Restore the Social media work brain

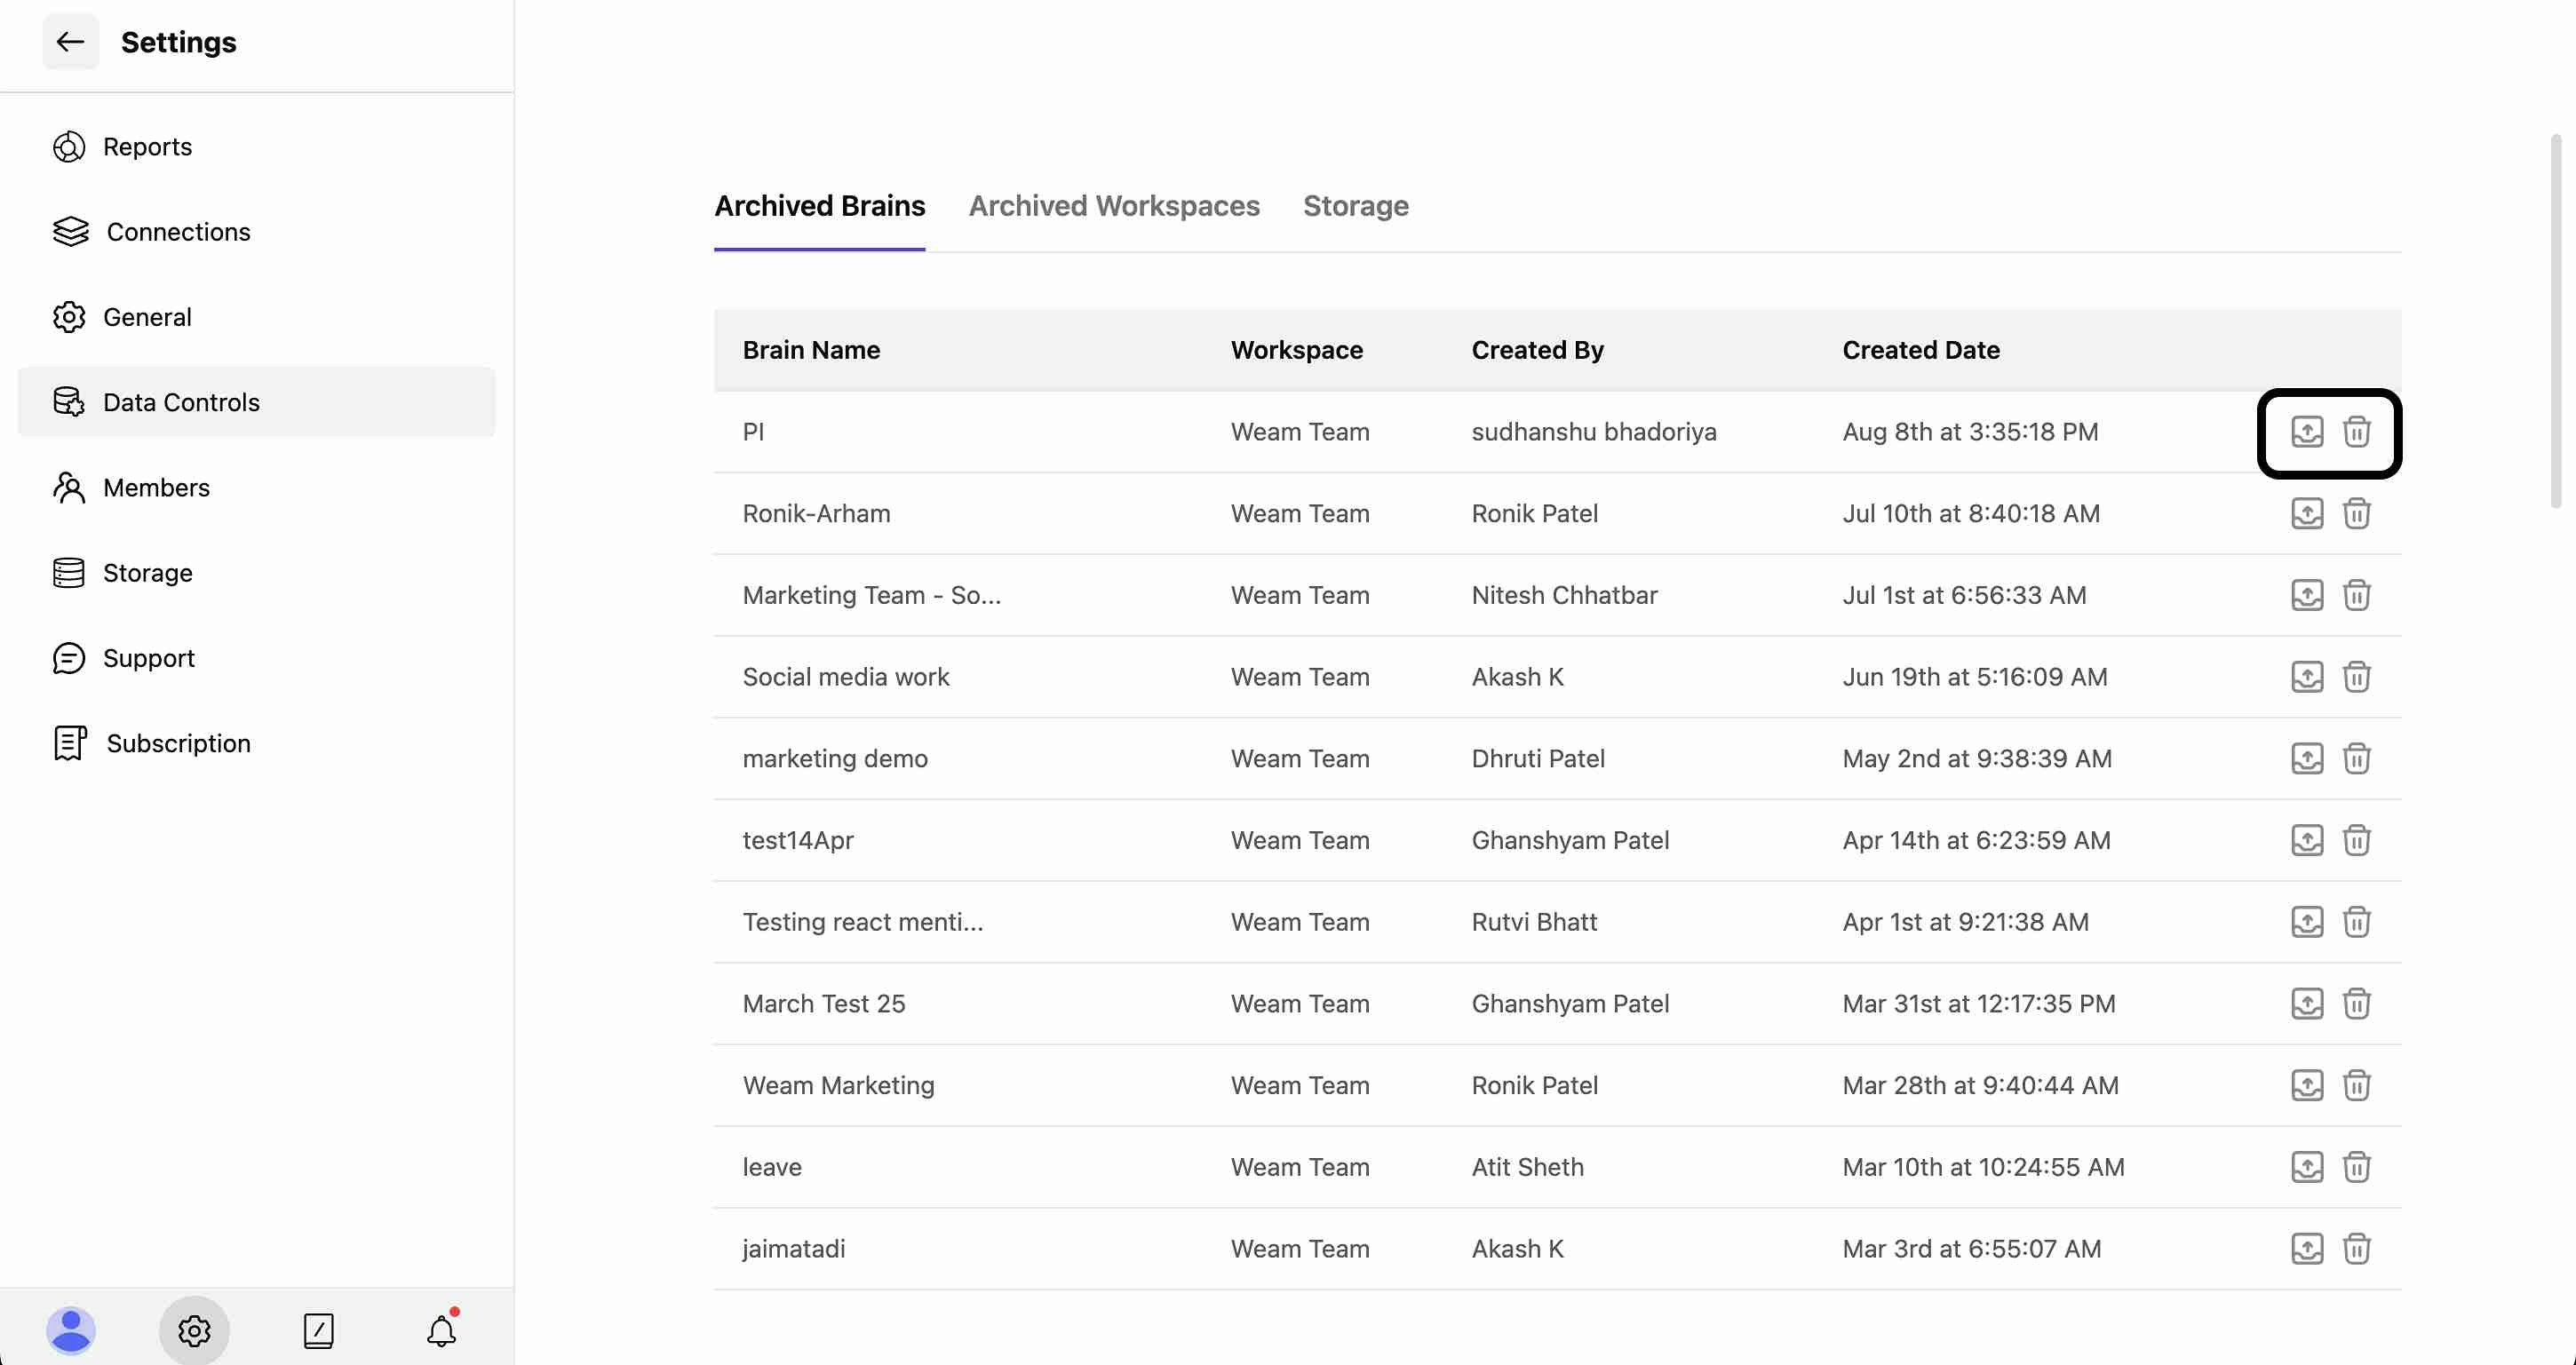(x=2306, y=677)
